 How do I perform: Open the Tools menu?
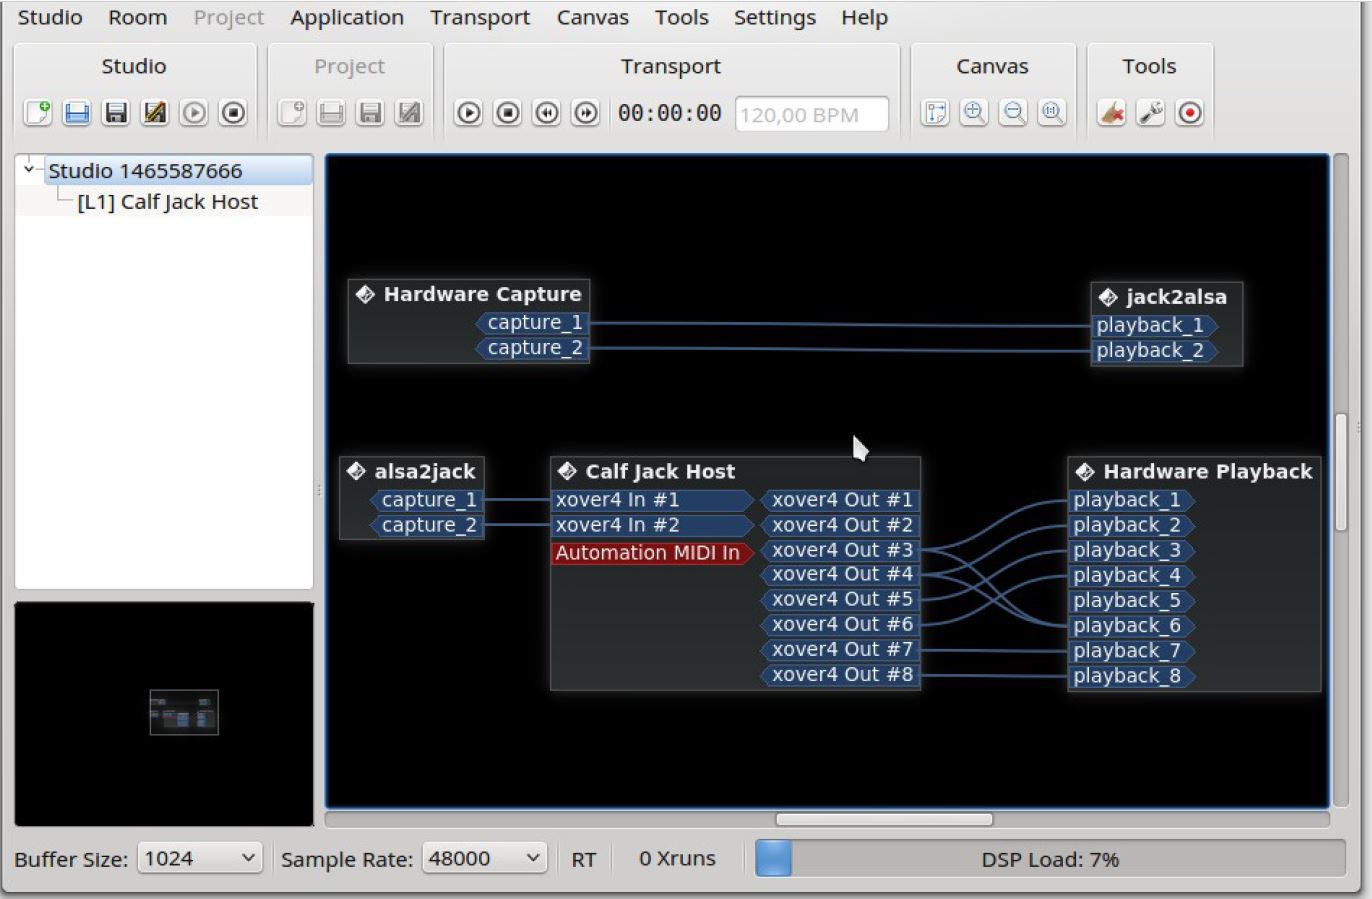(682, 17)
